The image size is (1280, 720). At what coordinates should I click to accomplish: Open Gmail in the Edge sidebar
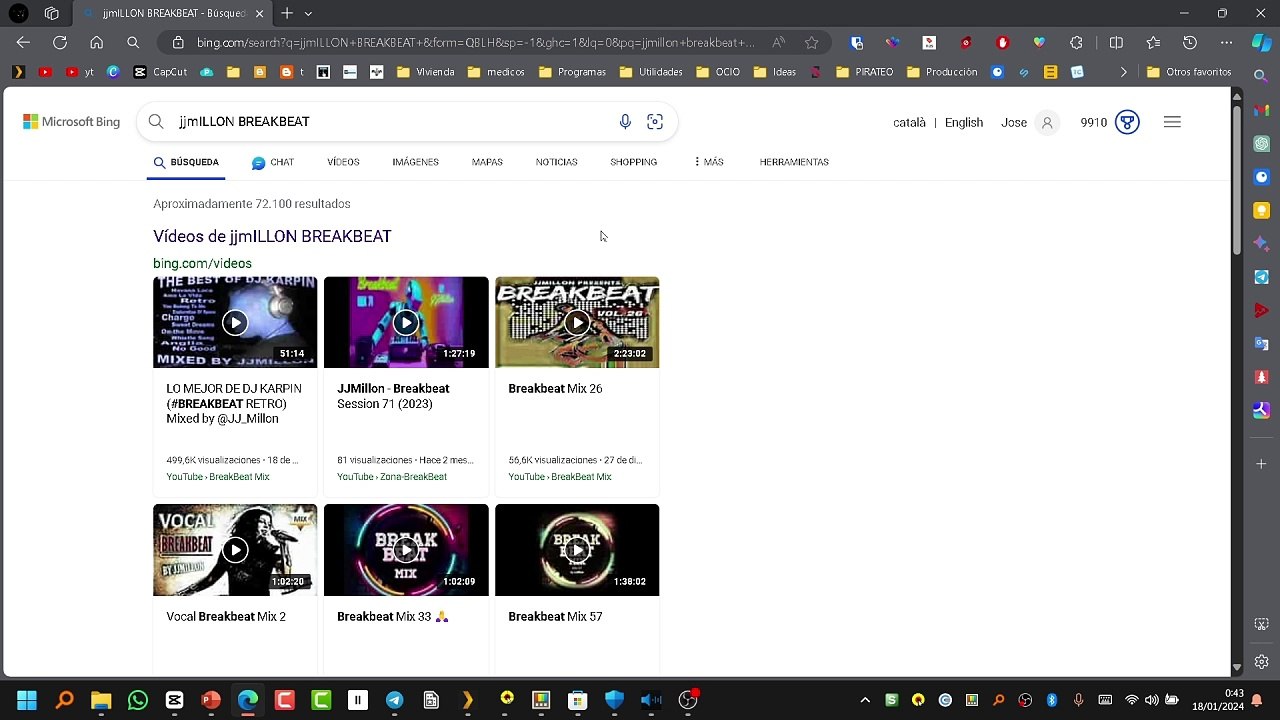click(x=1262, y=110)
